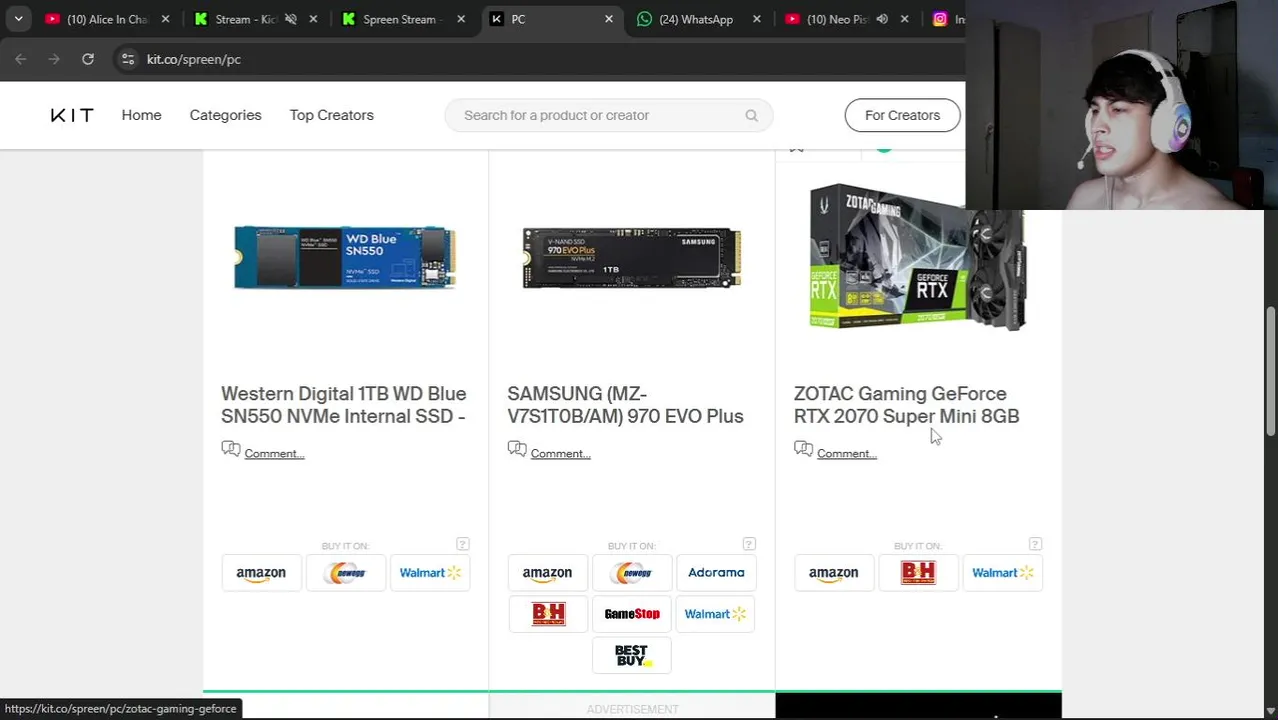Buy WD Blue SSD on Amazon
The height and width of the screenshot is (720, 1278).
(261, 573)
